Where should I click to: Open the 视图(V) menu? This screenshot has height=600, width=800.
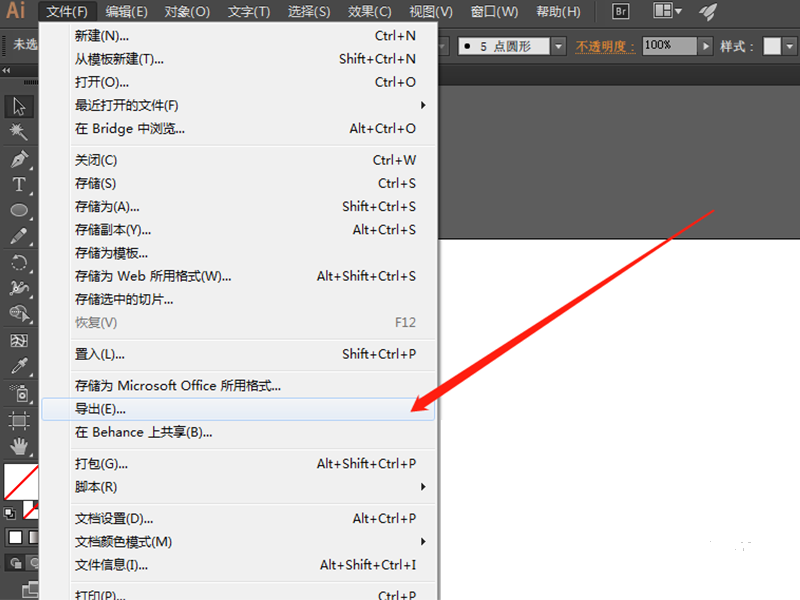[x=431, y=11]
